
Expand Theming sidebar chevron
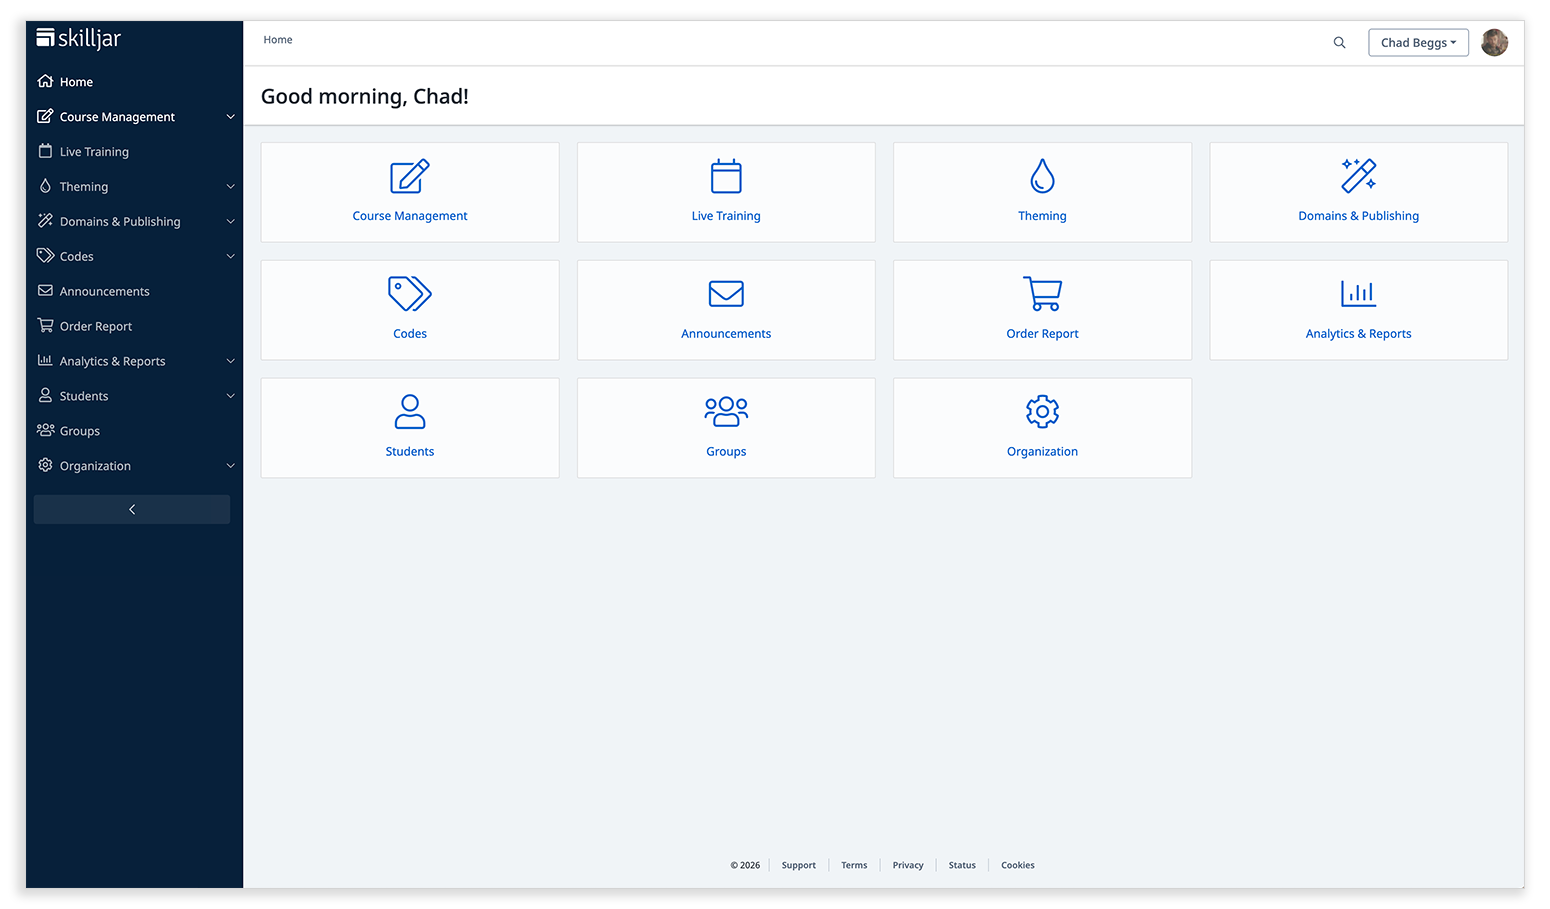point(230,187)
